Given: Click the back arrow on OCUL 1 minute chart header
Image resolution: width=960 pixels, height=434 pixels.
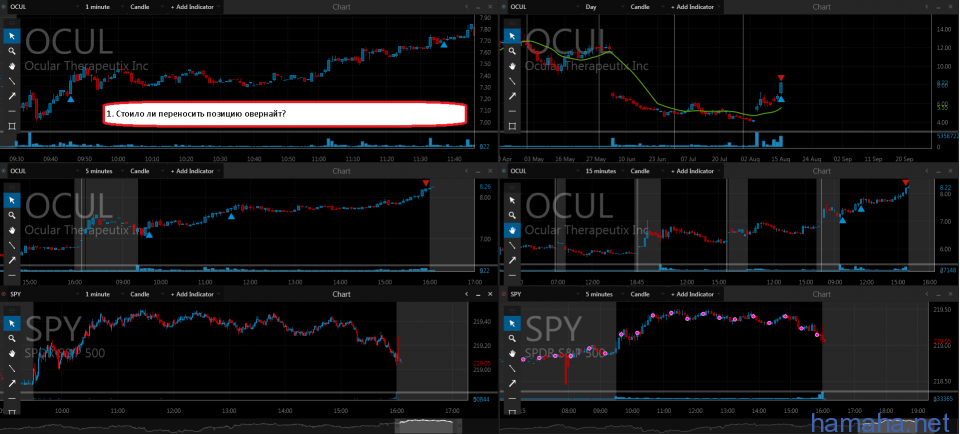Looking at the screenshot, I should pos(468,7).
